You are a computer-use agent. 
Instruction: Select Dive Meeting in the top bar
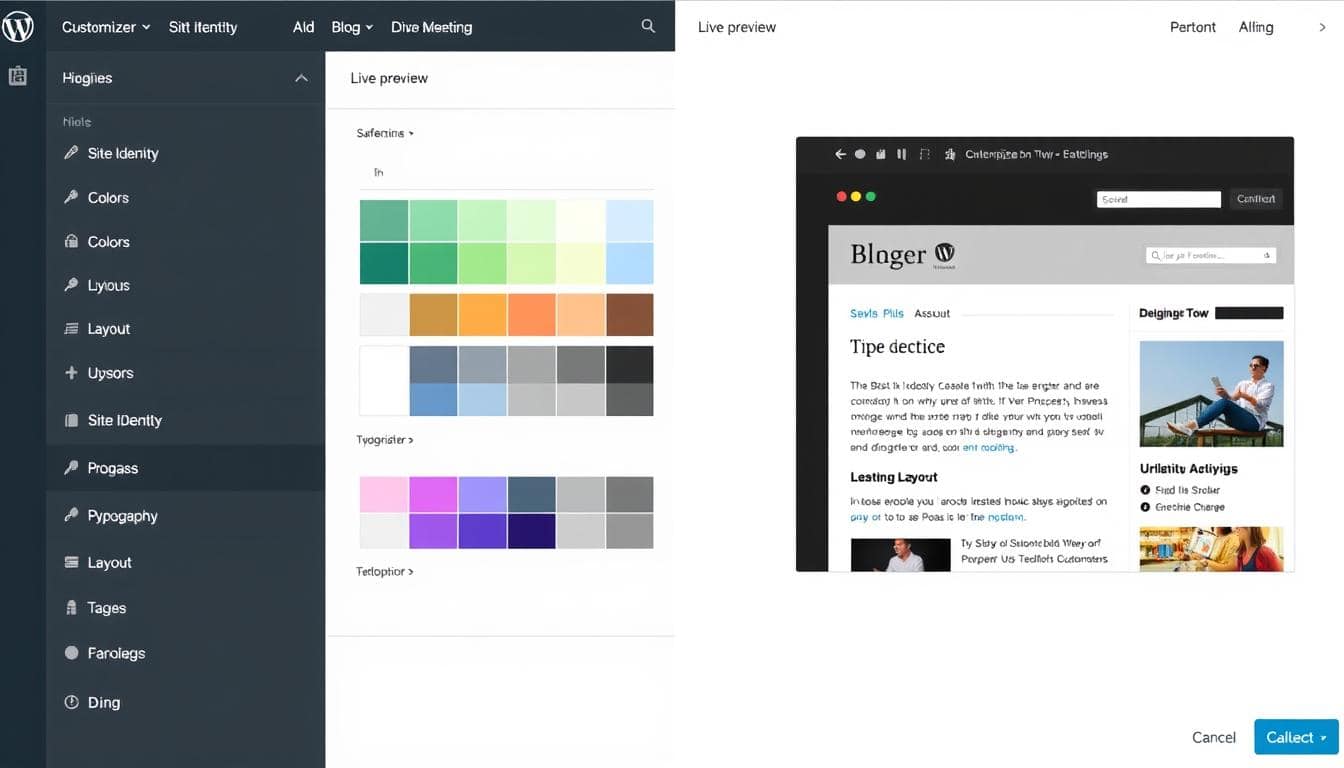[x=431, y=27]
